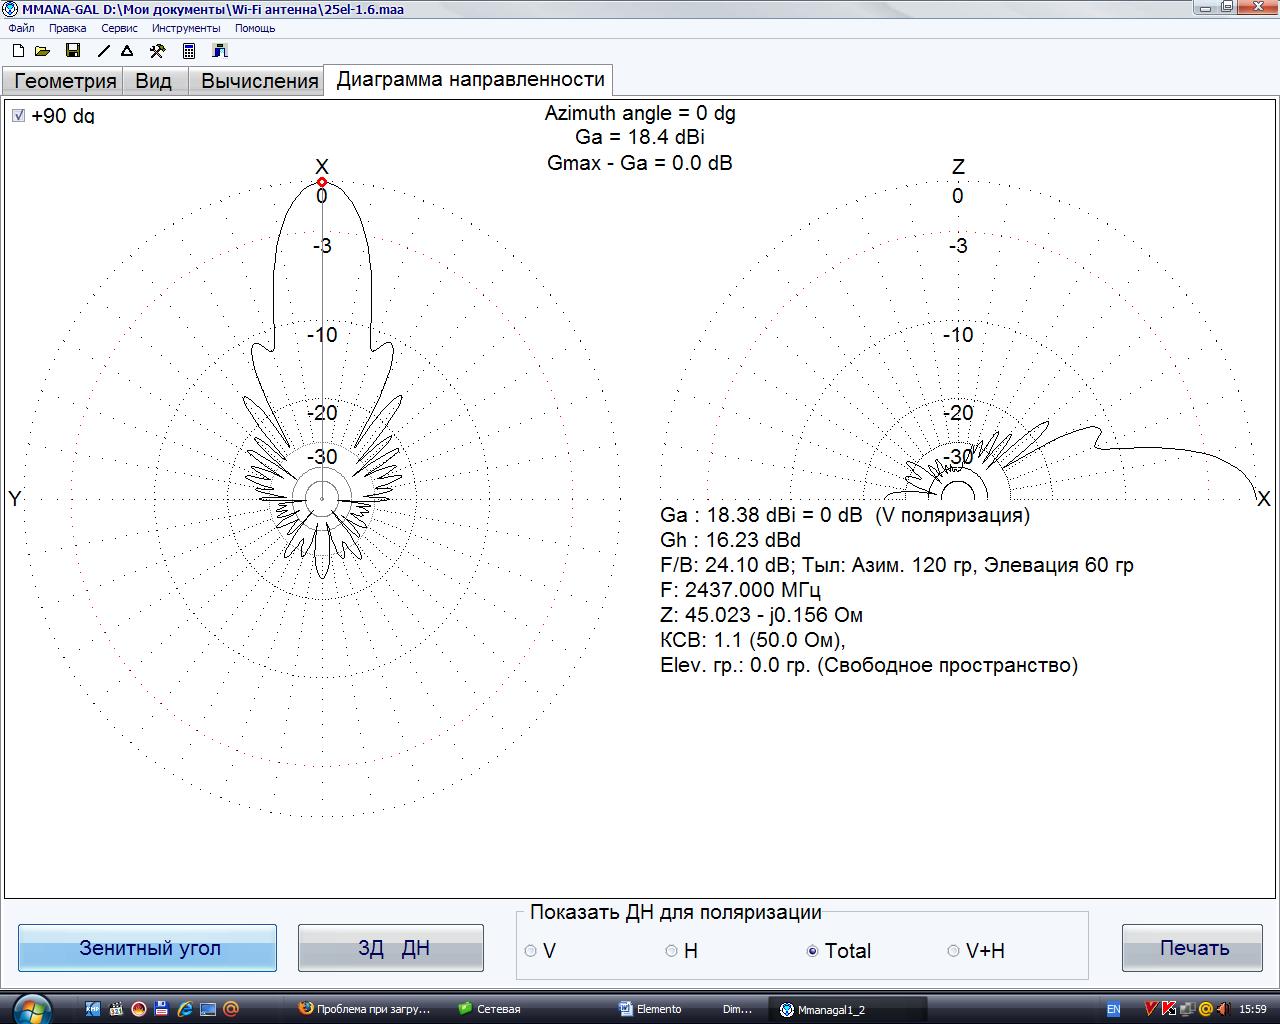
Task: Launch the media clapperboard quick launch icon
Action: click(x=116, y=1009)
